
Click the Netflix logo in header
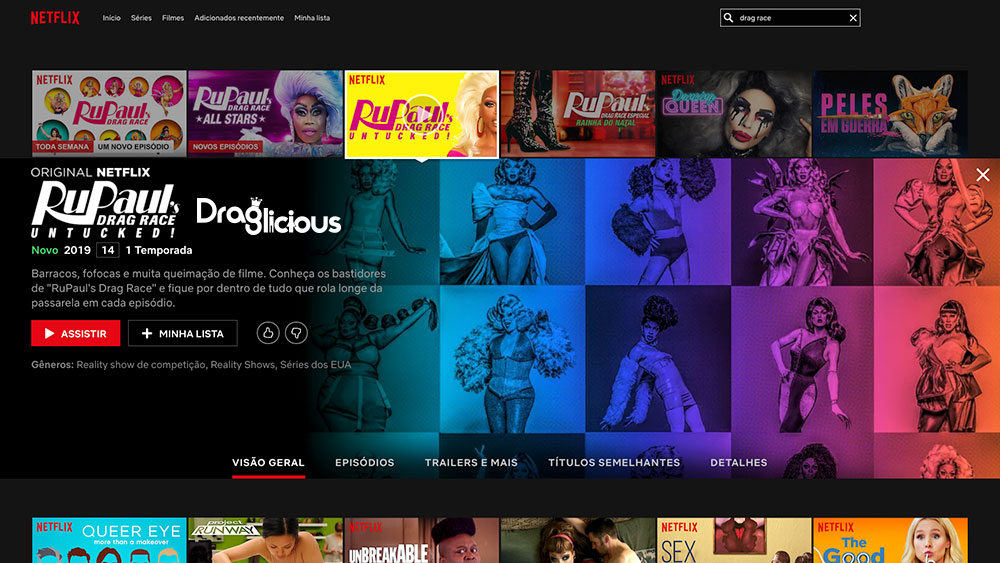pyautogui.click(x=55, y=18)
